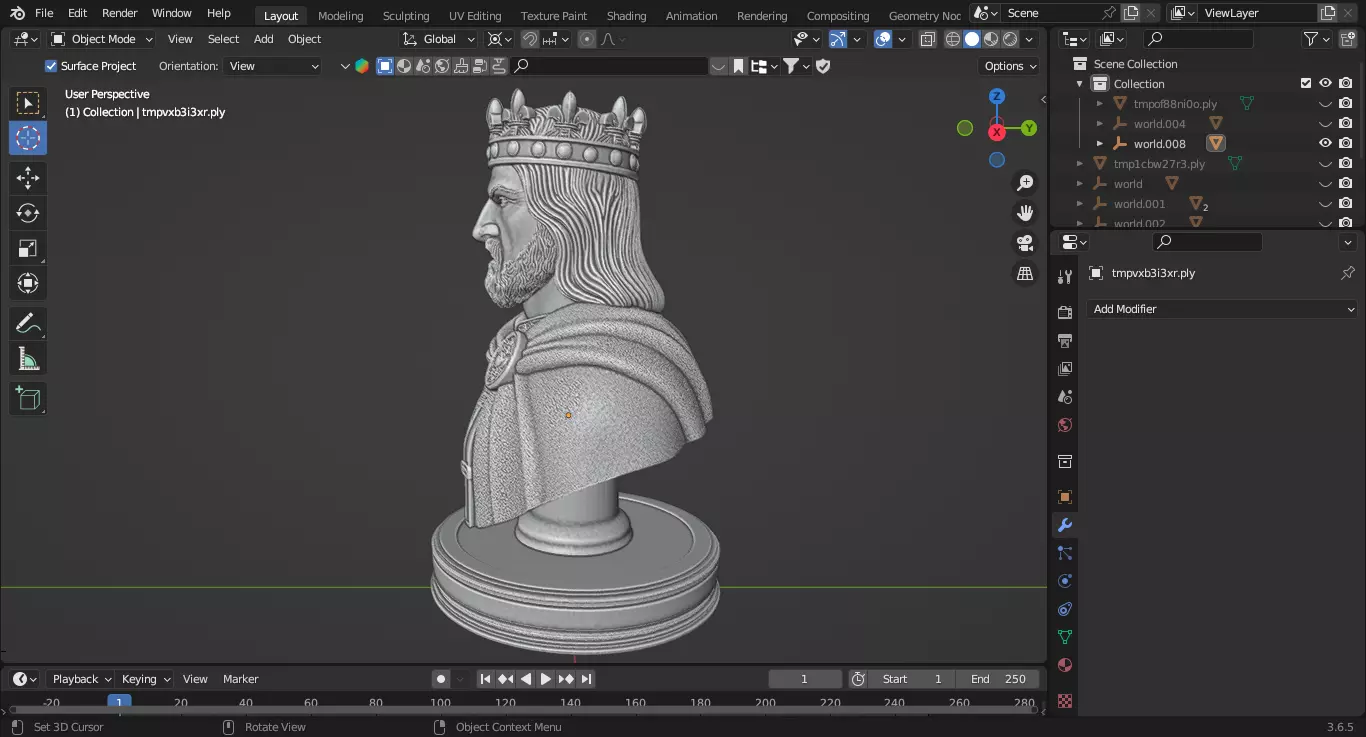Click Keying in the timeline

(145, 679)
